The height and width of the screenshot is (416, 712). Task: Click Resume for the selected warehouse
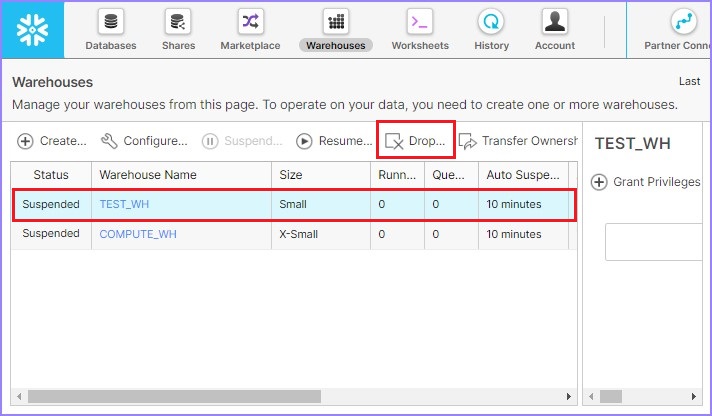(x=334, y=141)
